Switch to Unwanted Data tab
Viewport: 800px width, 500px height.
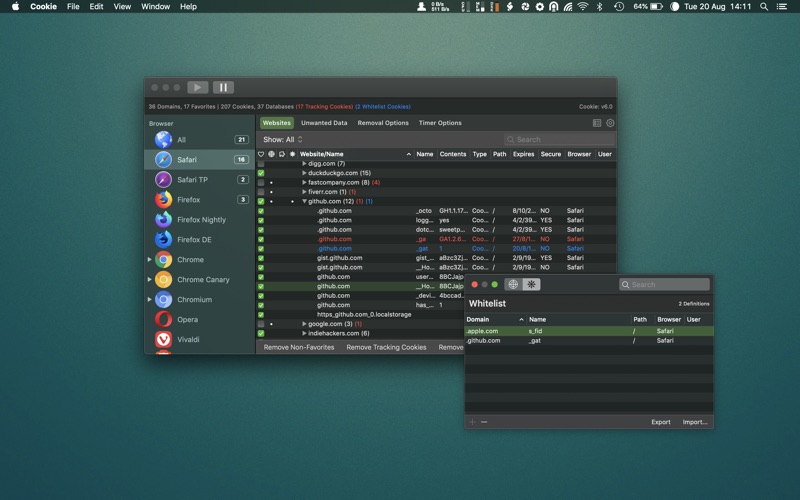pos(324,123)
